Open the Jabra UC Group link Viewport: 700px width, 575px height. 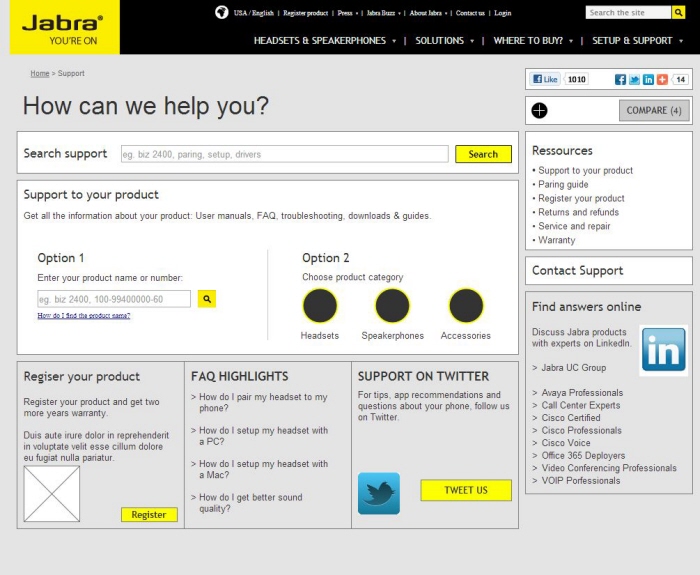[x=573, y=368]
